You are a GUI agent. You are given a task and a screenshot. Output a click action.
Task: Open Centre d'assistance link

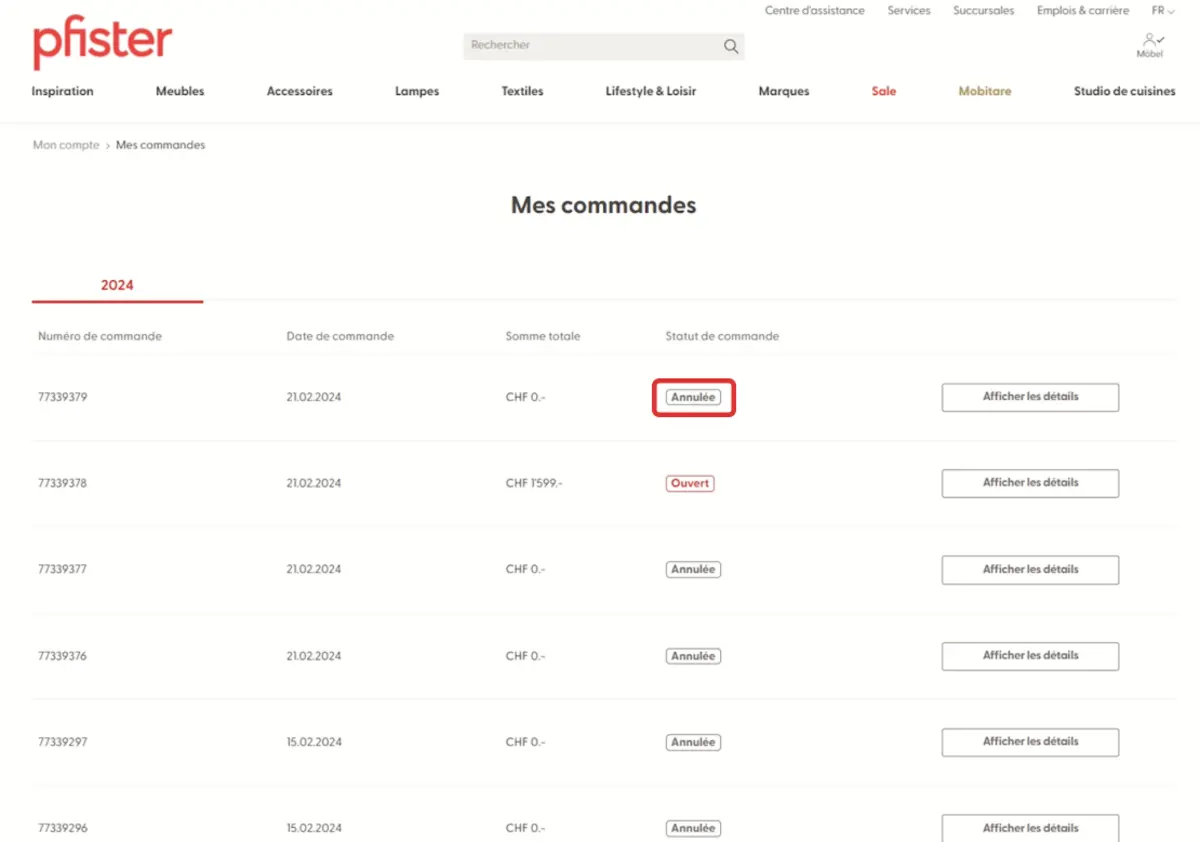click(x=815, y=11)
